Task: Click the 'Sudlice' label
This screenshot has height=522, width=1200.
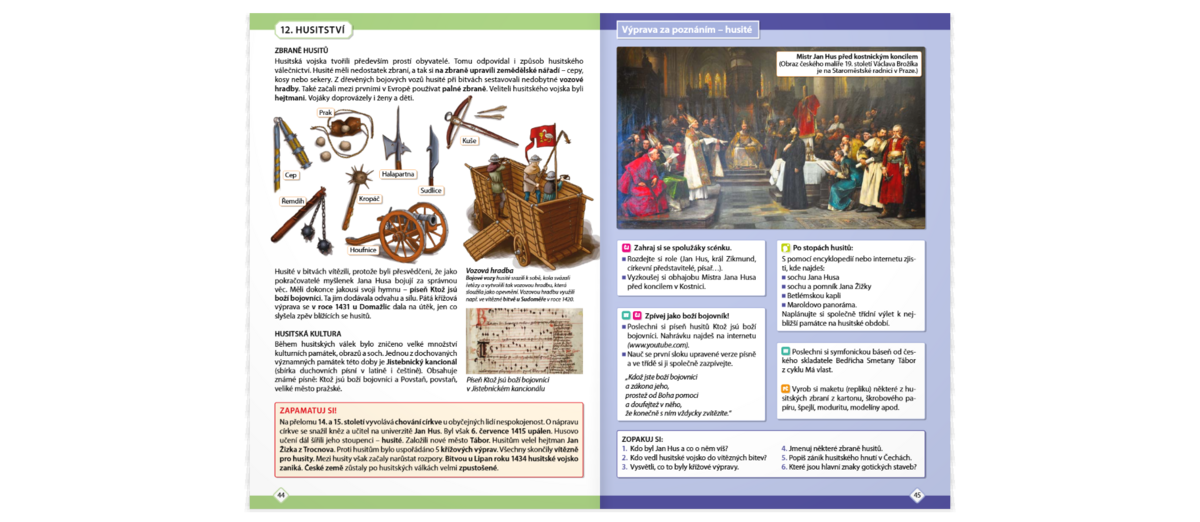Action: tap(431, 190)
